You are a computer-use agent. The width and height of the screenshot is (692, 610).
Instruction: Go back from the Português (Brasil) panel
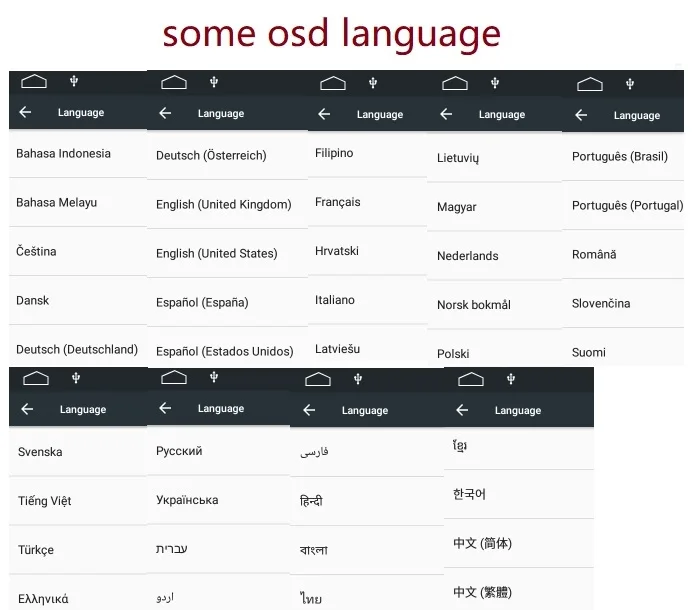[x=581, y=115]
